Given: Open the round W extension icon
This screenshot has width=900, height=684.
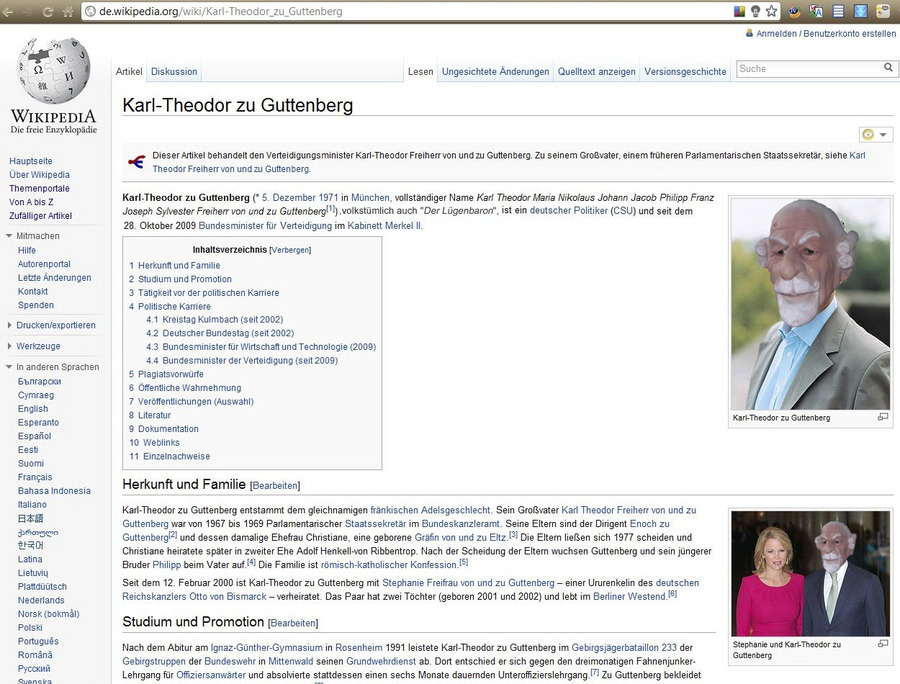Looking at the screenshot, I should (x=794, y=11).
